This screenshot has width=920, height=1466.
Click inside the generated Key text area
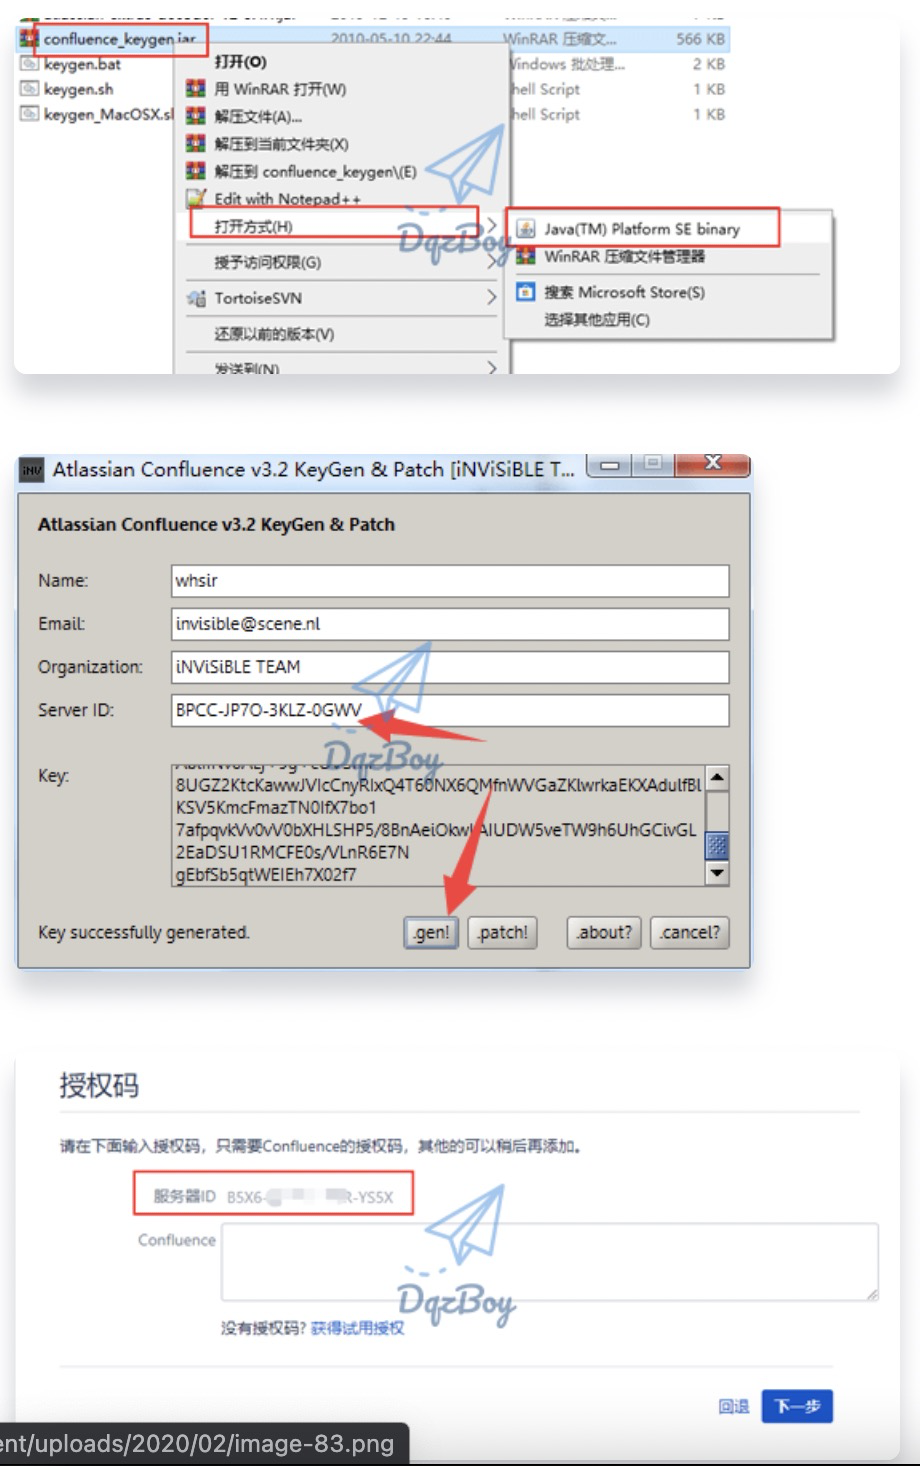pyautogui.click(x=438, y=826)
